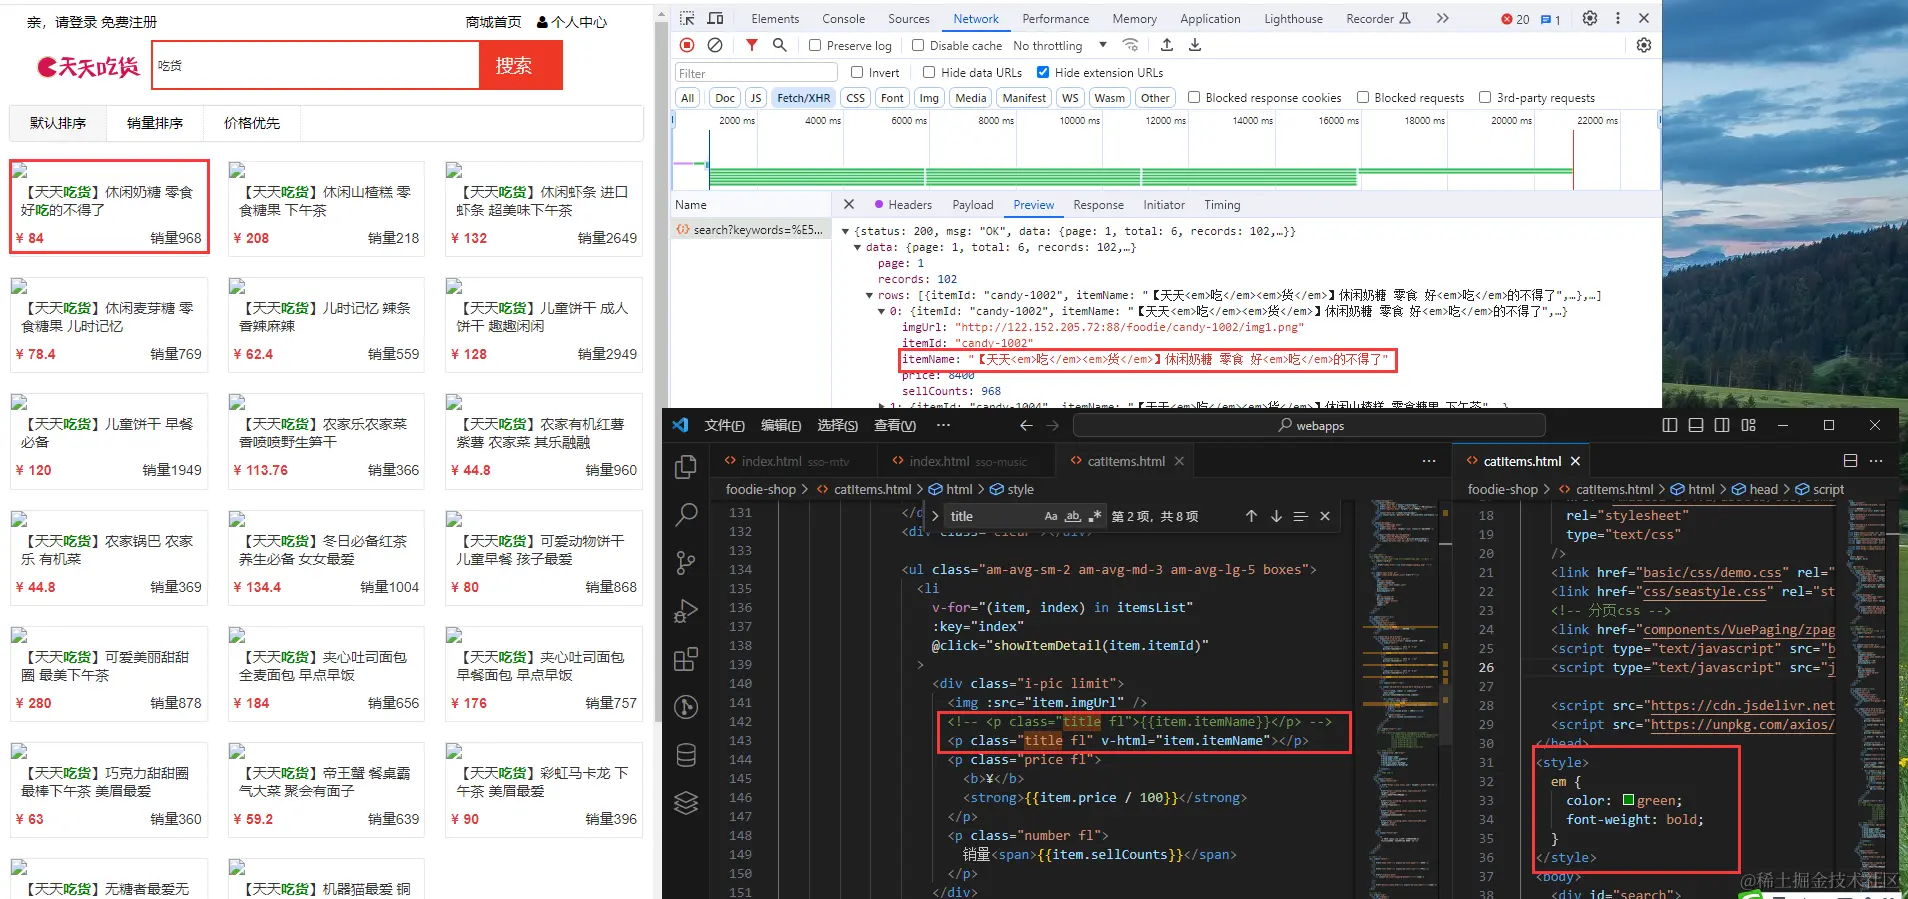1908x899 pixels.
Task: Open the Headers tab of the request
Action: (910, 205)
